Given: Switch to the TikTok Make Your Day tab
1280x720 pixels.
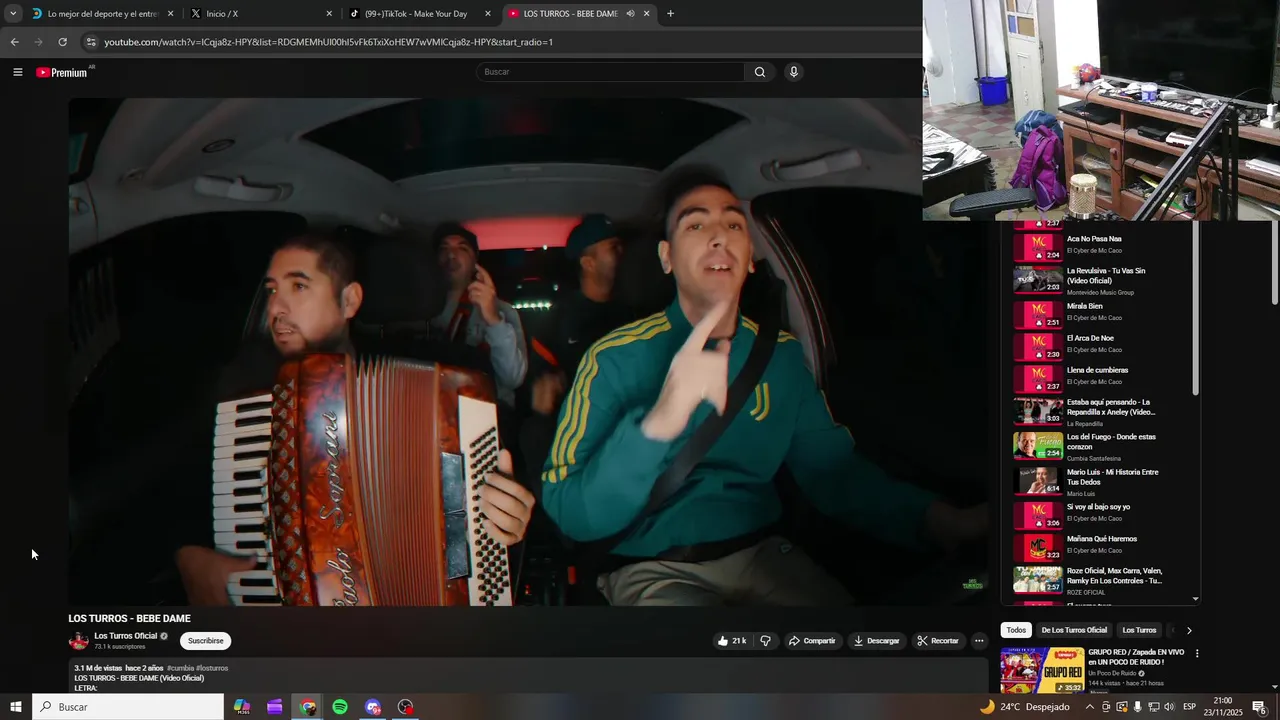Looking at the screenshot, I should point(420,14).
